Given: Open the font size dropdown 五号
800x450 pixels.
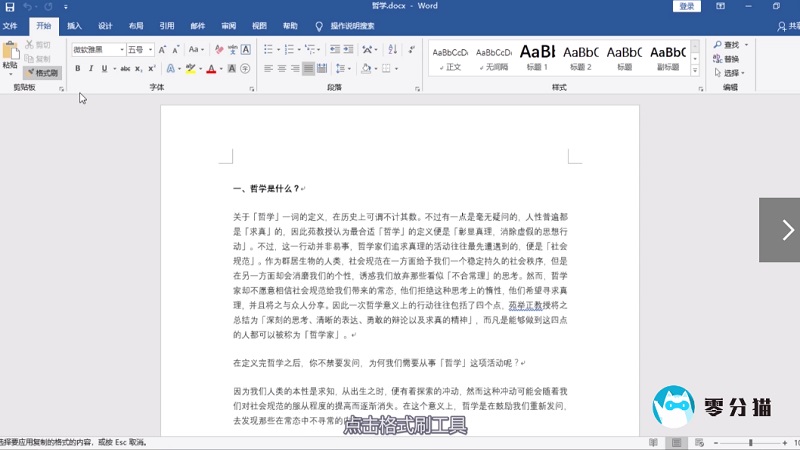Looking at the screenshot, I should [138, 49].
